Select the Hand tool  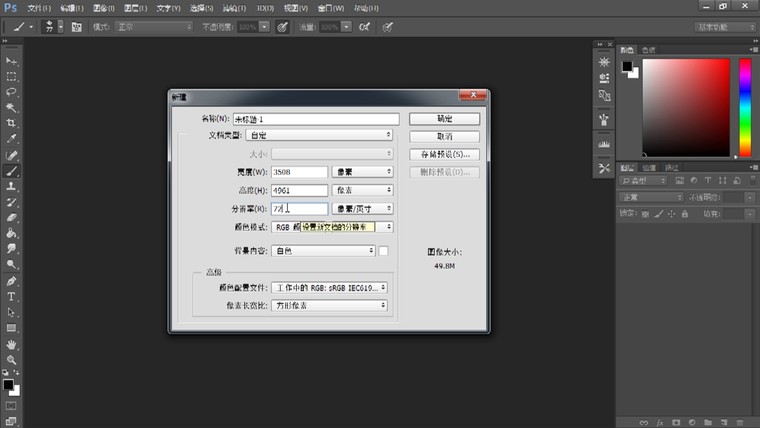(12, 344)
